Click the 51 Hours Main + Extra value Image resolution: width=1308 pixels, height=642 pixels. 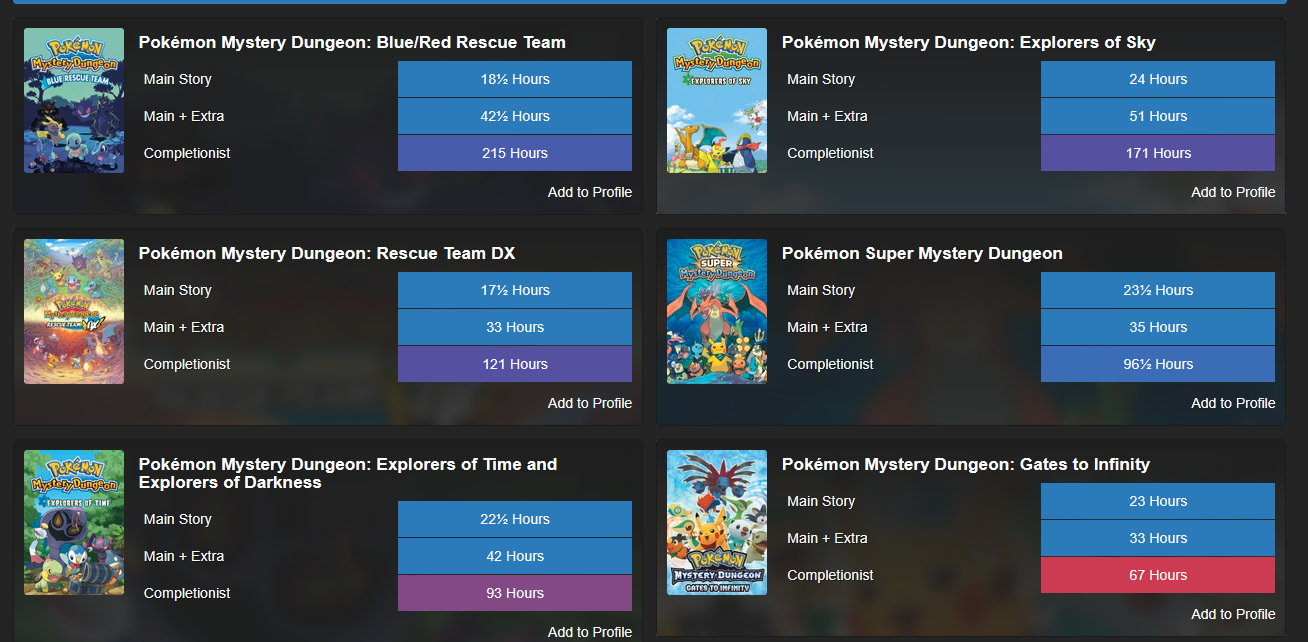pyautogui.click(x=1158, y=116)
